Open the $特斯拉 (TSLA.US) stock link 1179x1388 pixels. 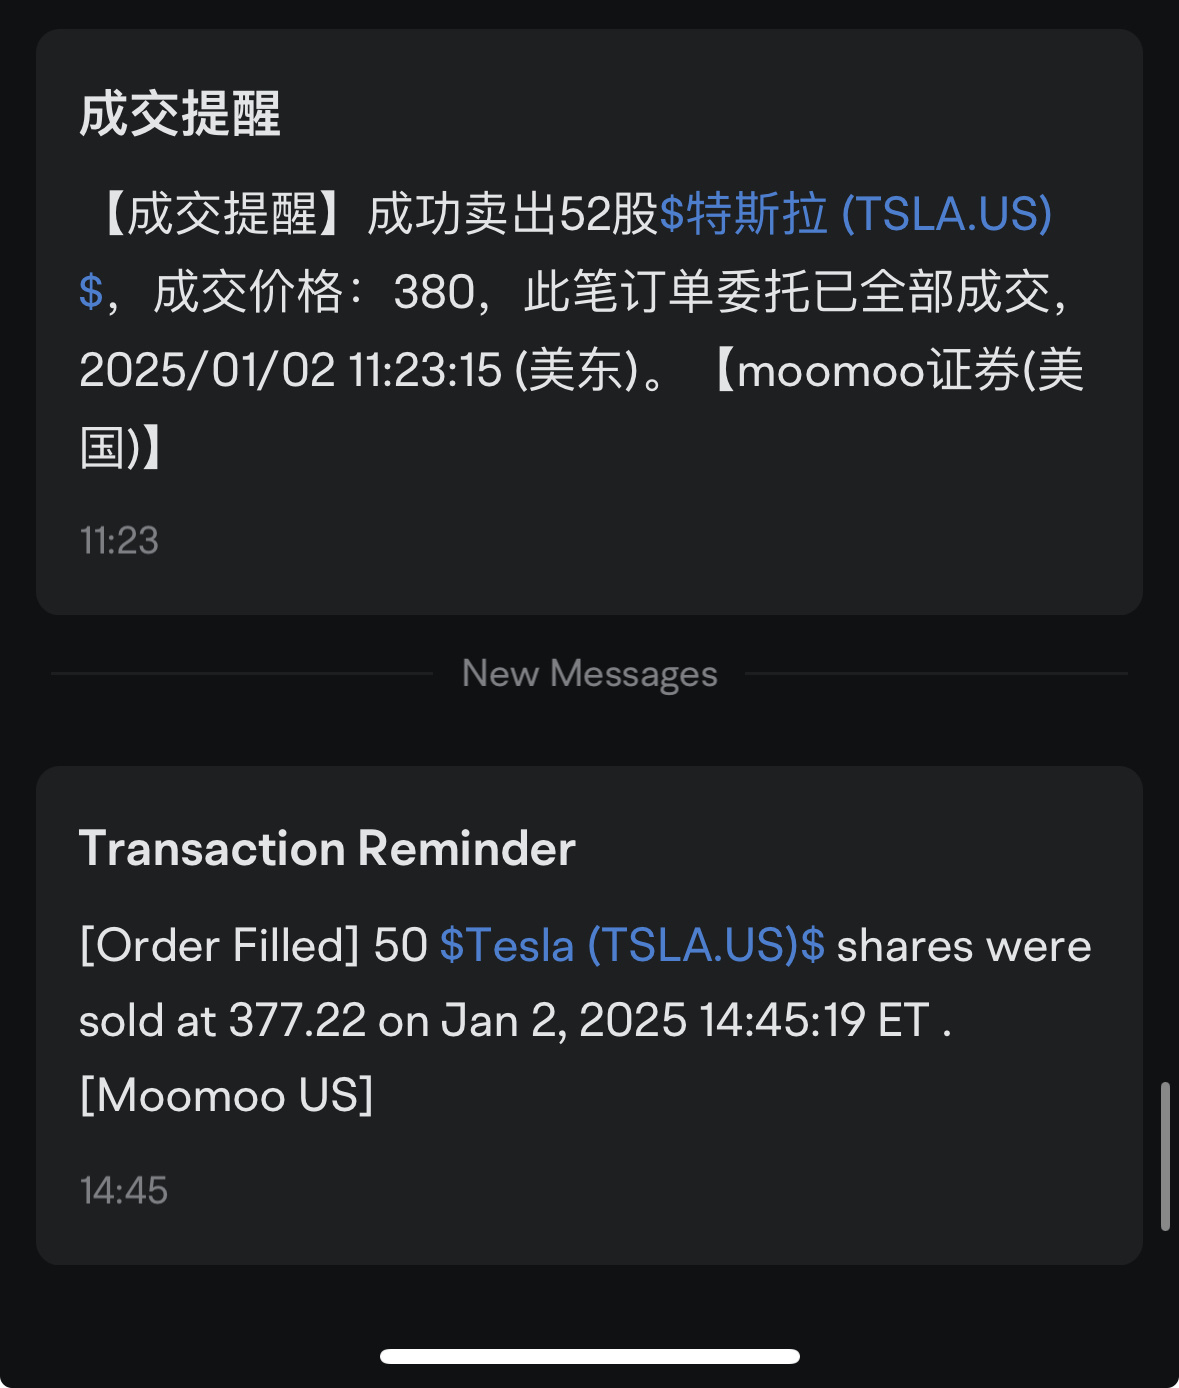[856, 214]
